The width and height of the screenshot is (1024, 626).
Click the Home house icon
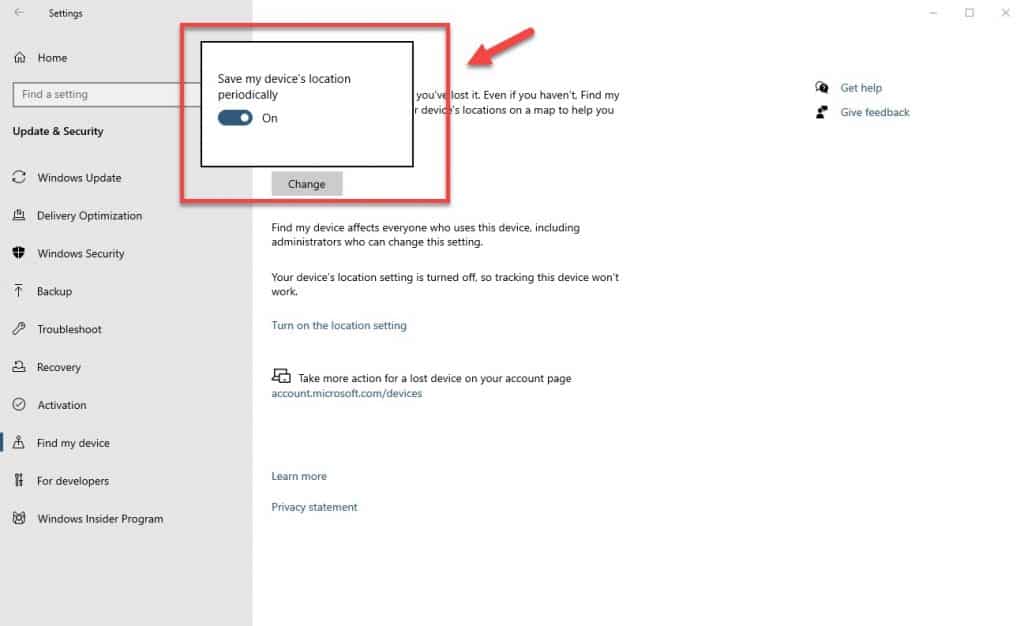click(x=20, y=57)
